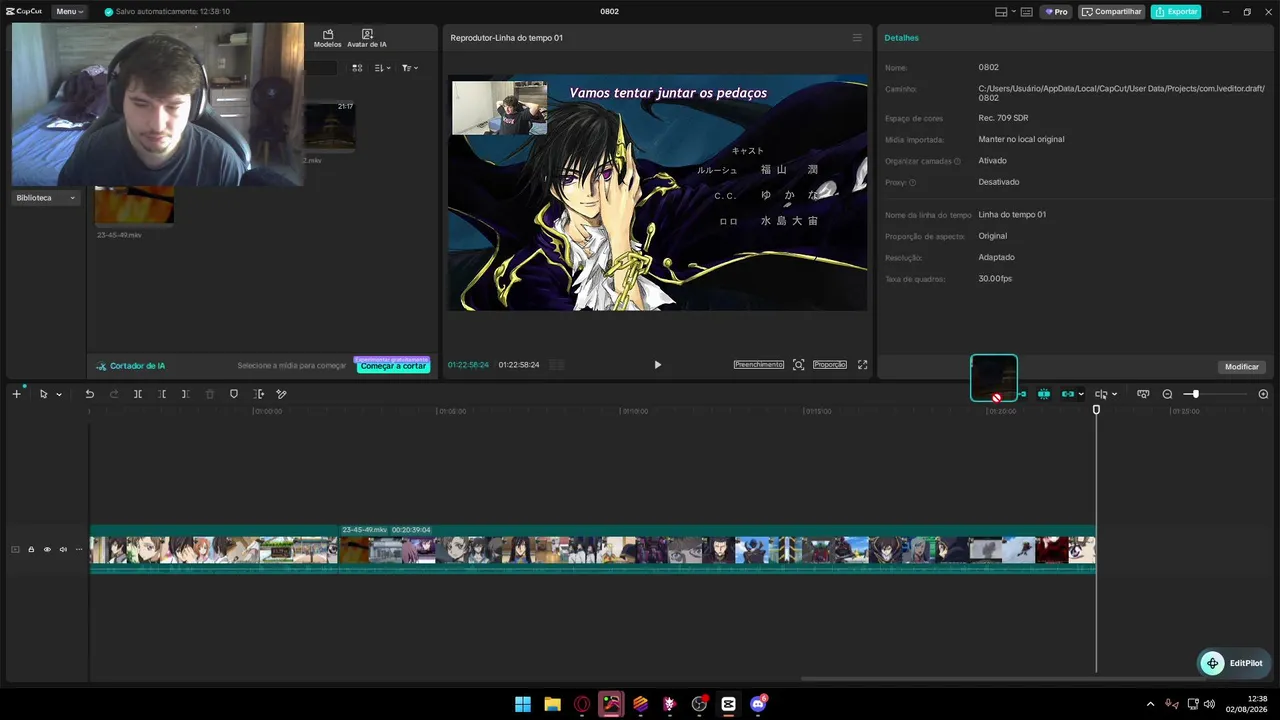The height and width of the screenshot is (720, 1280).
Task: Open the Modelos templates panel
Action: click(x=327, y=38)
